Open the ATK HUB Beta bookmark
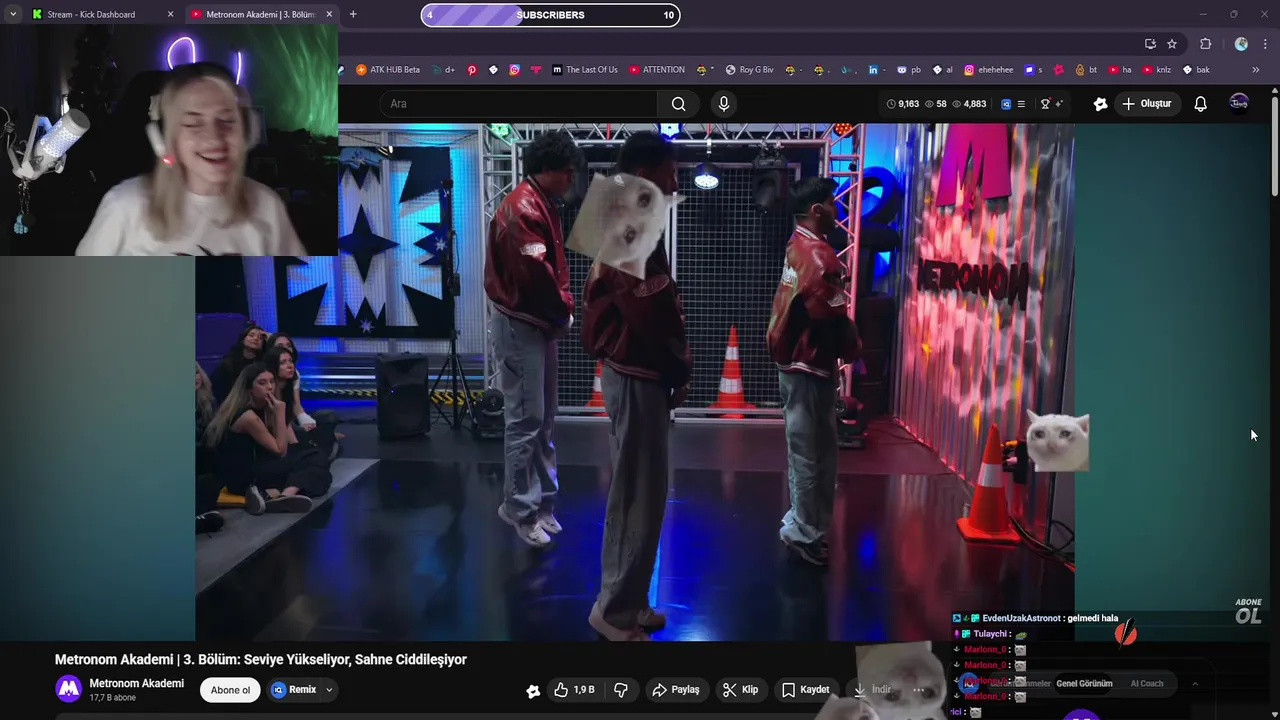1280x720 pixels. coord(388,70)
